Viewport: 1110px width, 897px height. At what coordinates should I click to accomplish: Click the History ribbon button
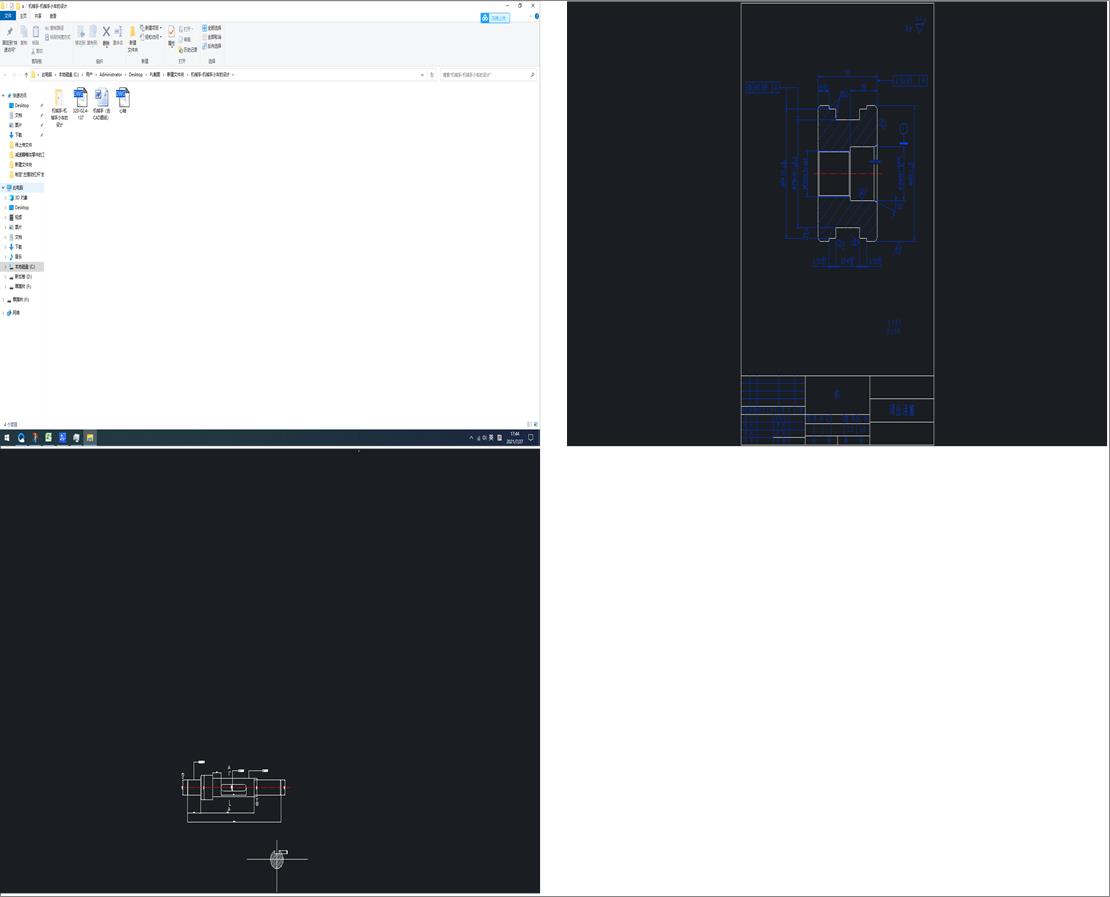188,50
